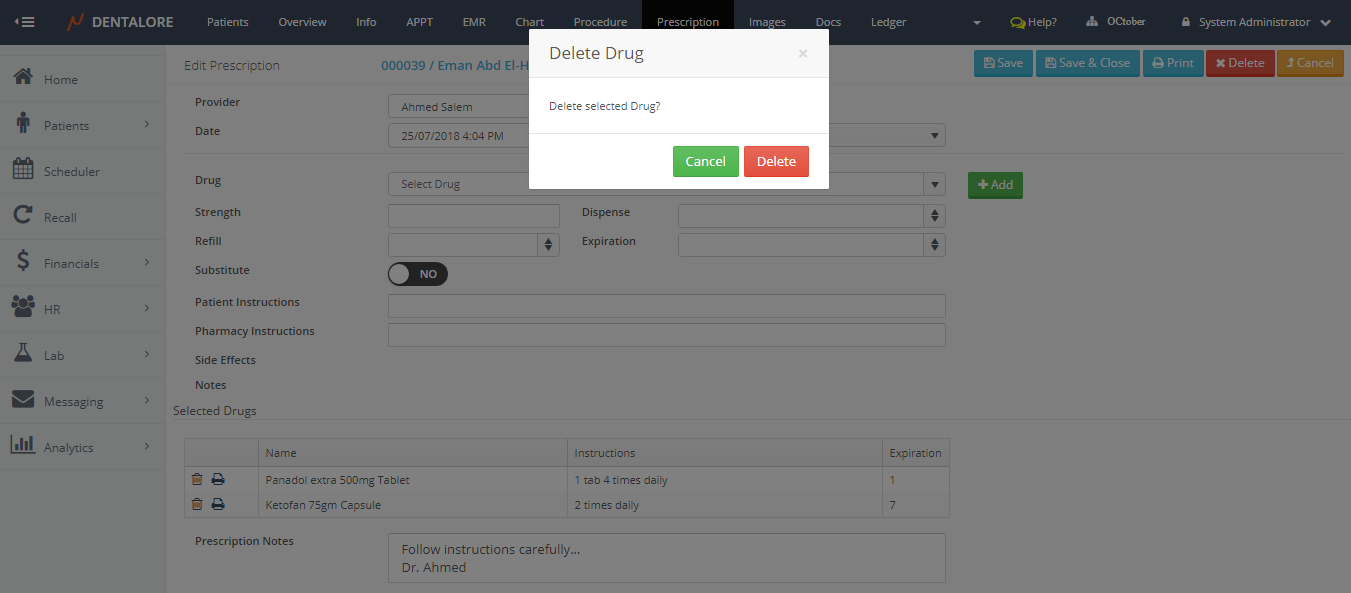Click the Home icon in sidebar
Image resolution: width=1351 pixels, height=593 pixels.
[23, 79]
